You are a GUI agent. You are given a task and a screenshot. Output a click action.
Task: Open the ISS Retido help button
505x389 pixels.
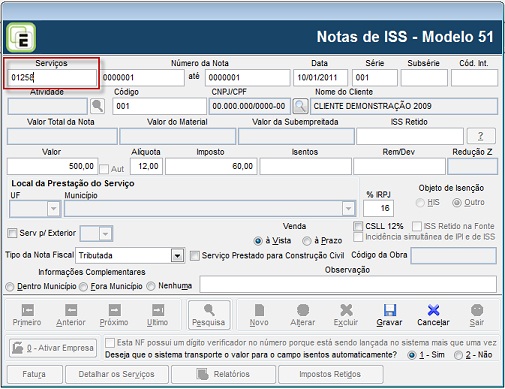click(x=480, y=136)
